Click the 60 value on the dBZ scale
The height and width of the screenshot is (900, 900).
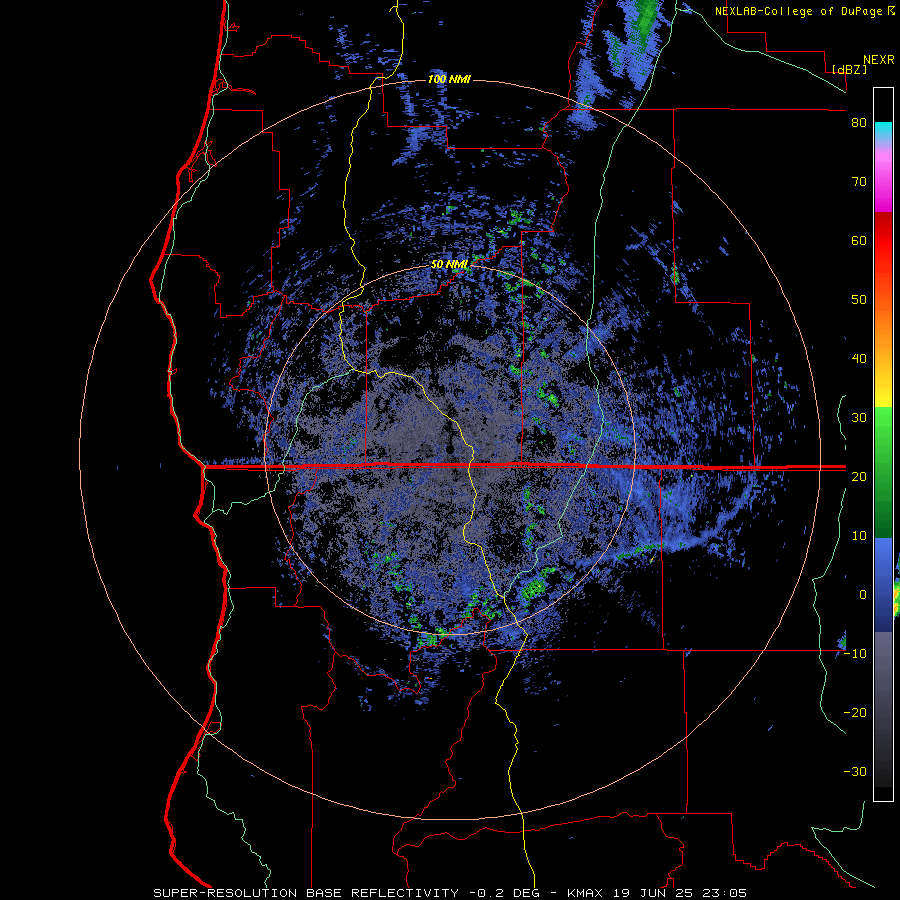859,240
